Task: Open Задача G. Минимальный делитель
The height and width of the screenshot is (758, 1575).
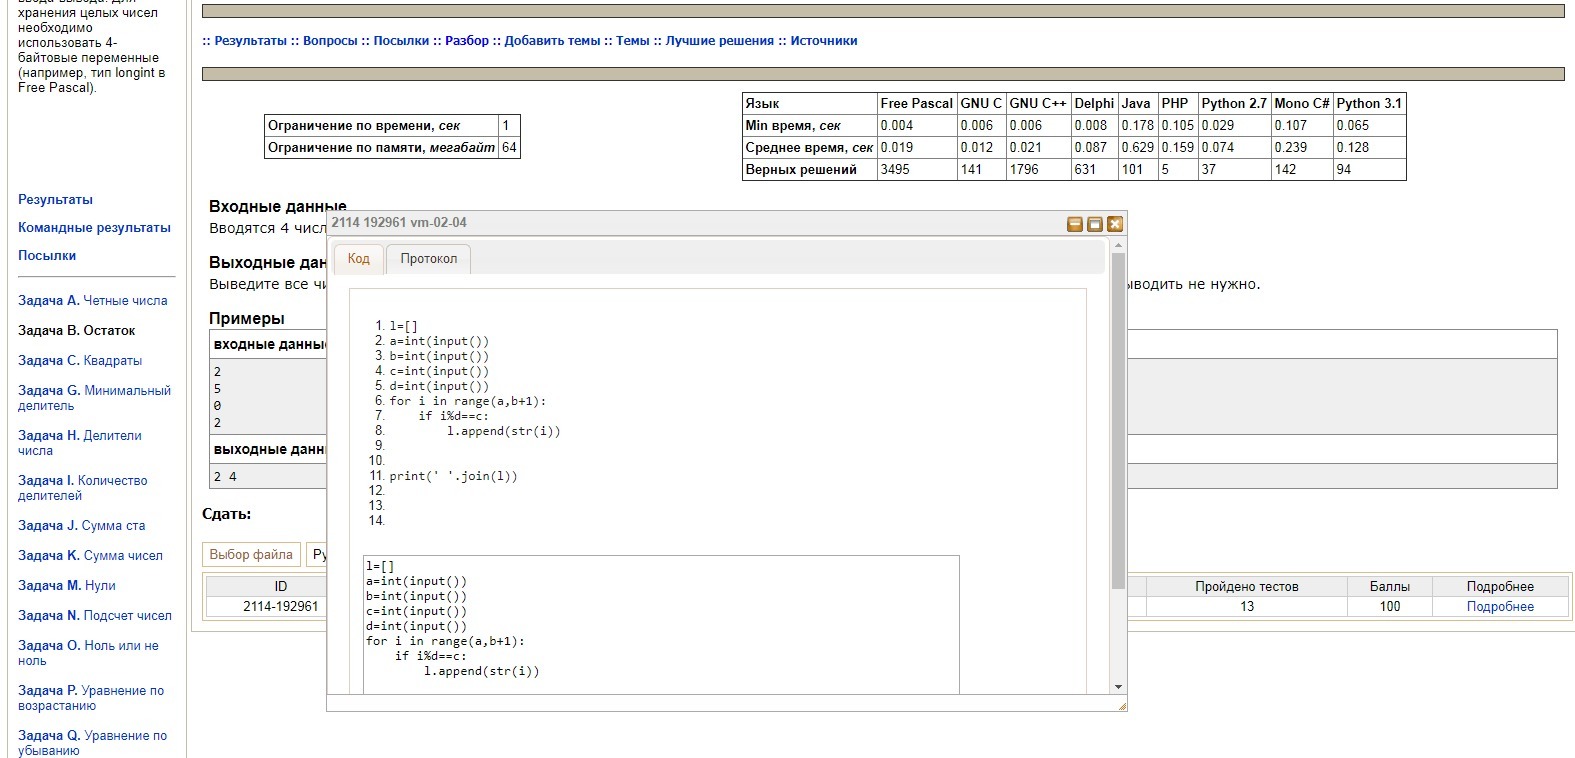Action: coord(94,398)
